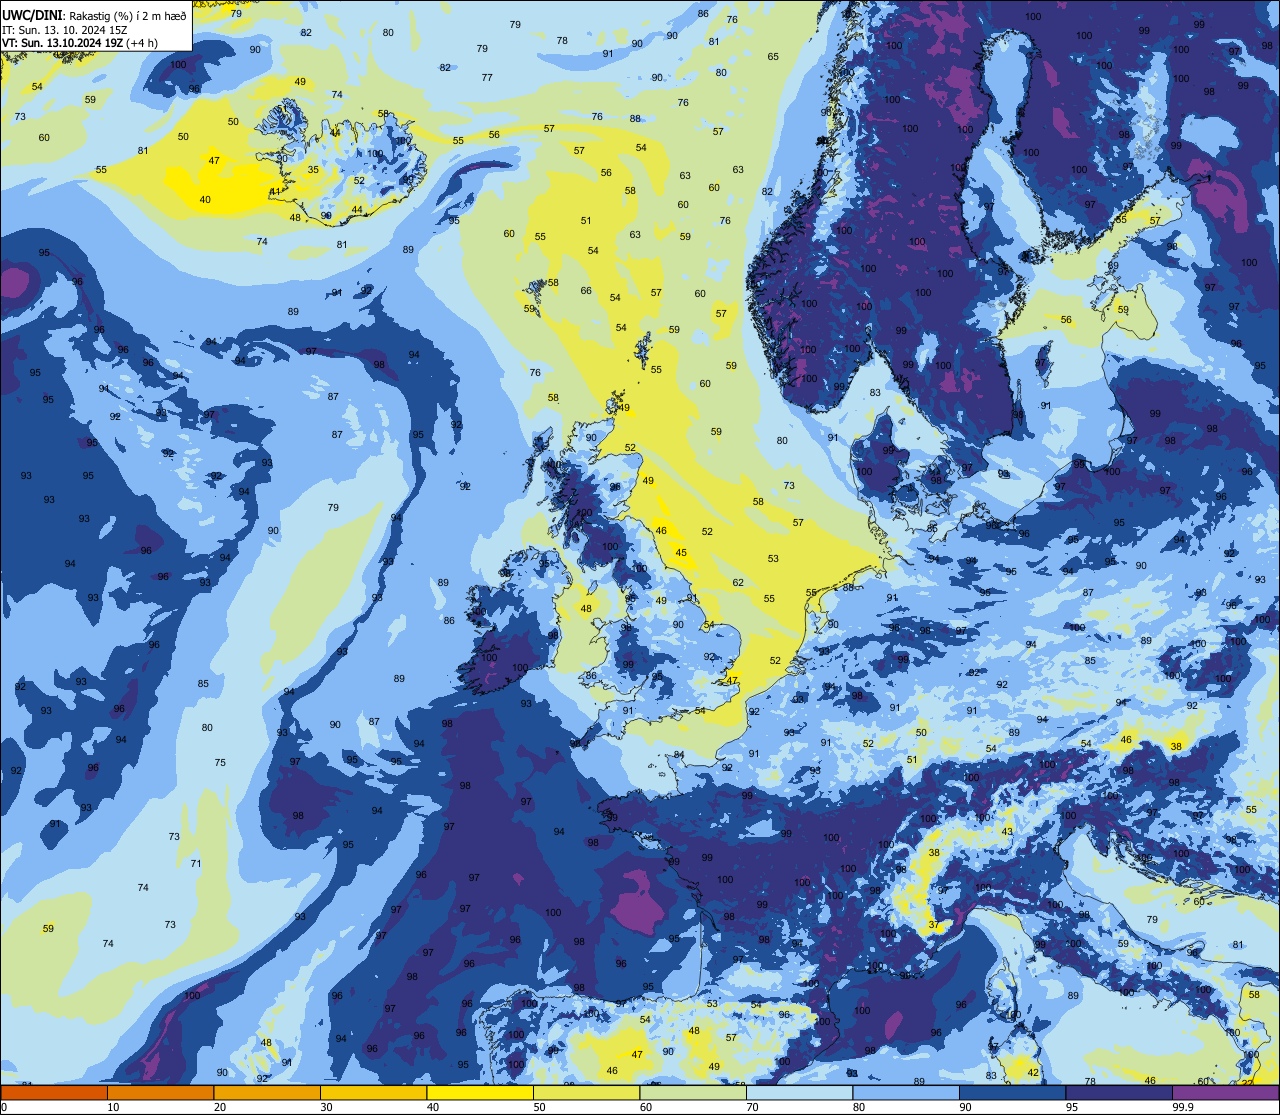The image size is (1280, 1115).
Task: Click the '40' value southwest of Iceland
Action: click(205, 200)
